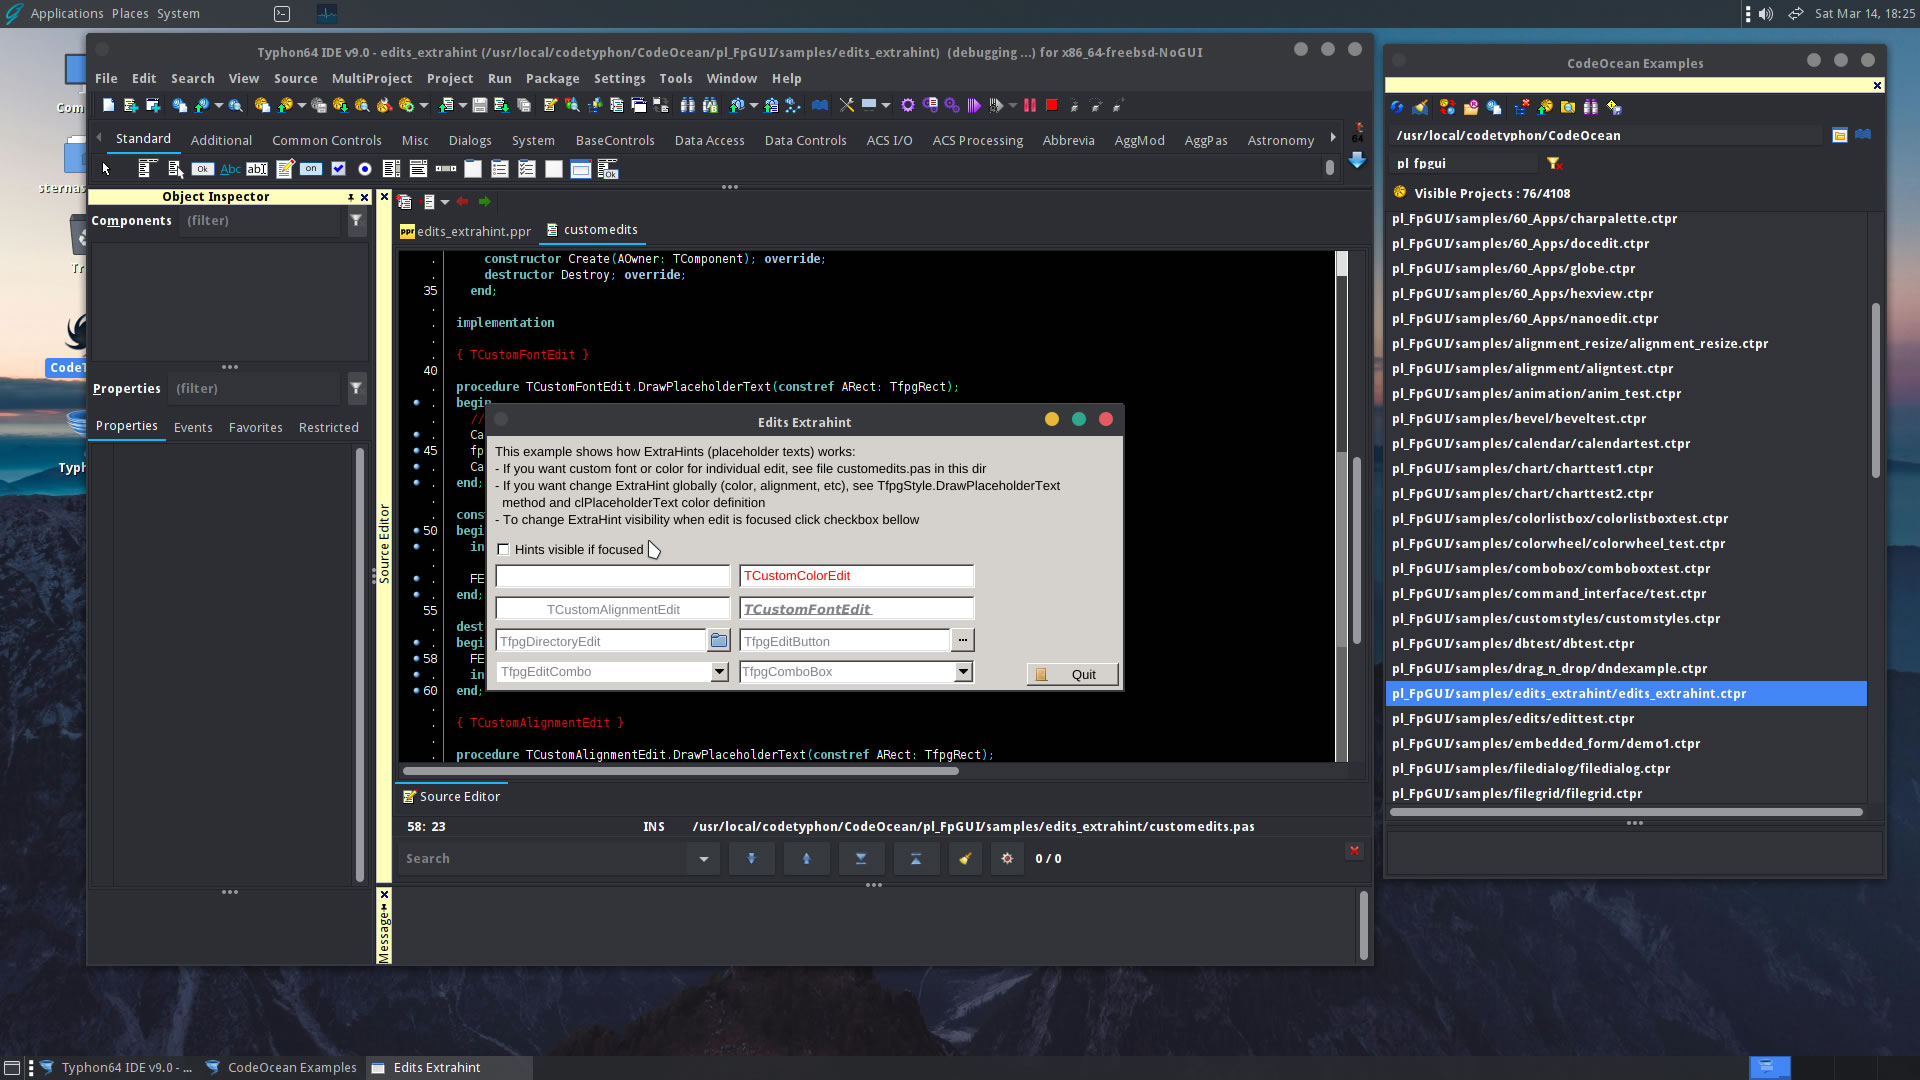This screenshot has width=1920, height=1080.
Task: Click the directory browse folder icon
Action: click(719, 641)
